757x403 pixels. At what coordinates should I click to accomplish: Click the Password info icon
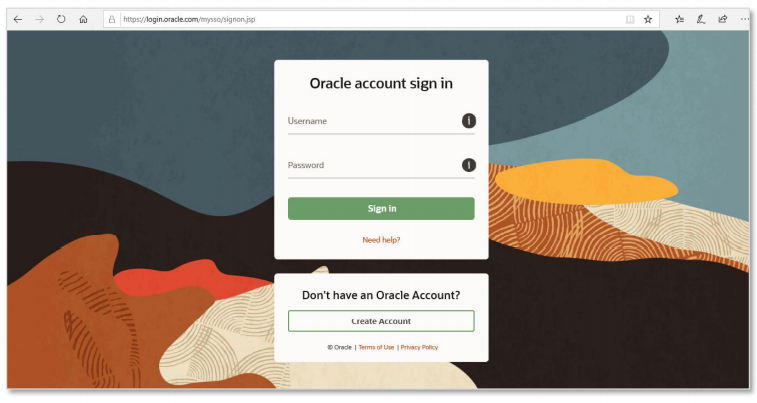tap(468, 165)
